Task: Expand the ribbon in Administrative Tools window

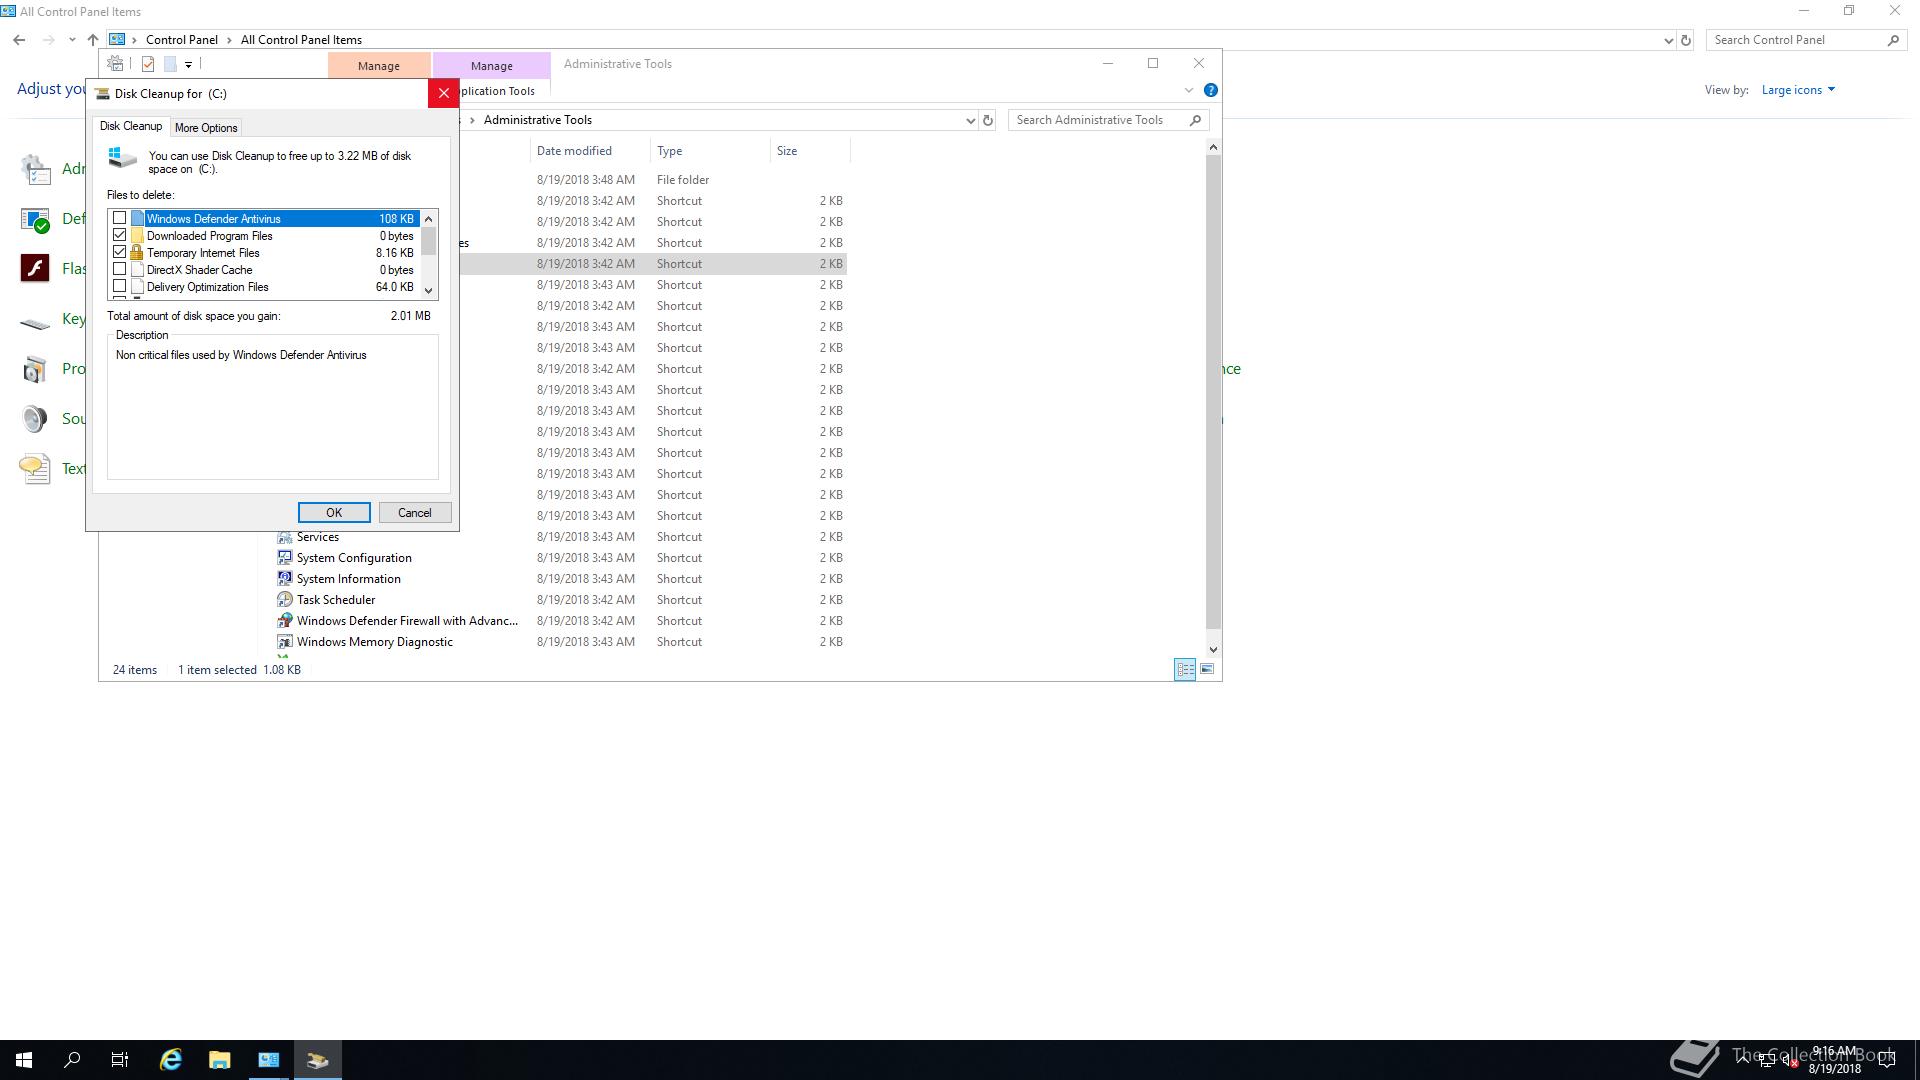Action: [x=1189, y=90]
